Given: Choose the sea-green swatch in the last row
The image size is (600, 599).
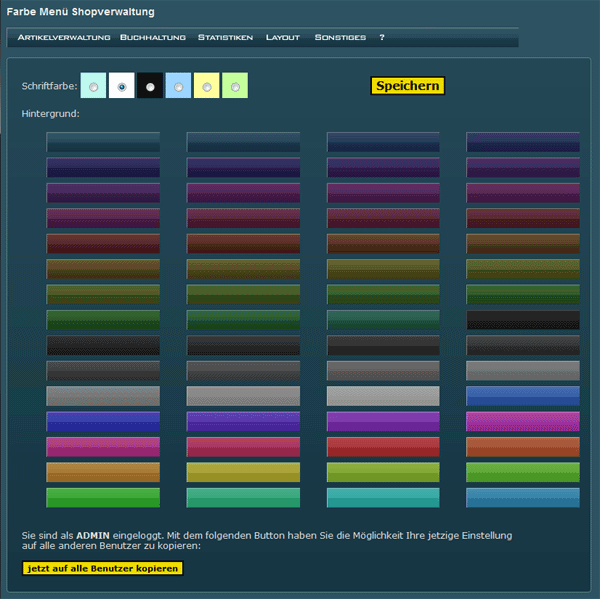Looking at the screenshot, I should point(243,498).
